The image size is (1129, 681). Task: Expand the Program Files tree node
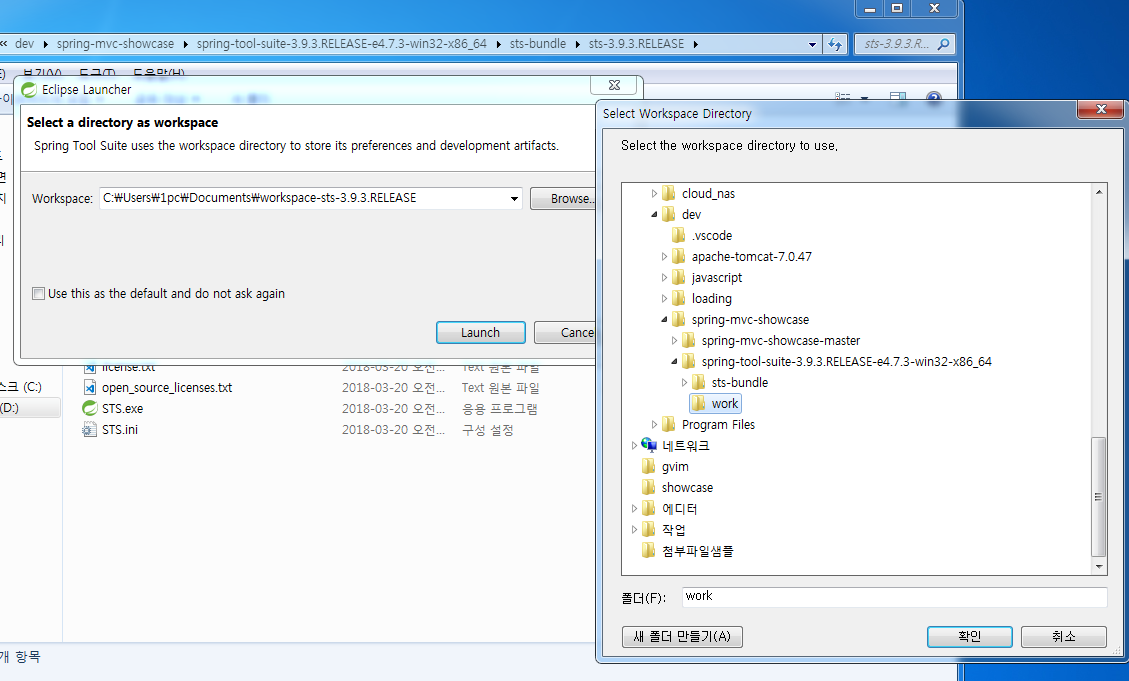(655, 424)
